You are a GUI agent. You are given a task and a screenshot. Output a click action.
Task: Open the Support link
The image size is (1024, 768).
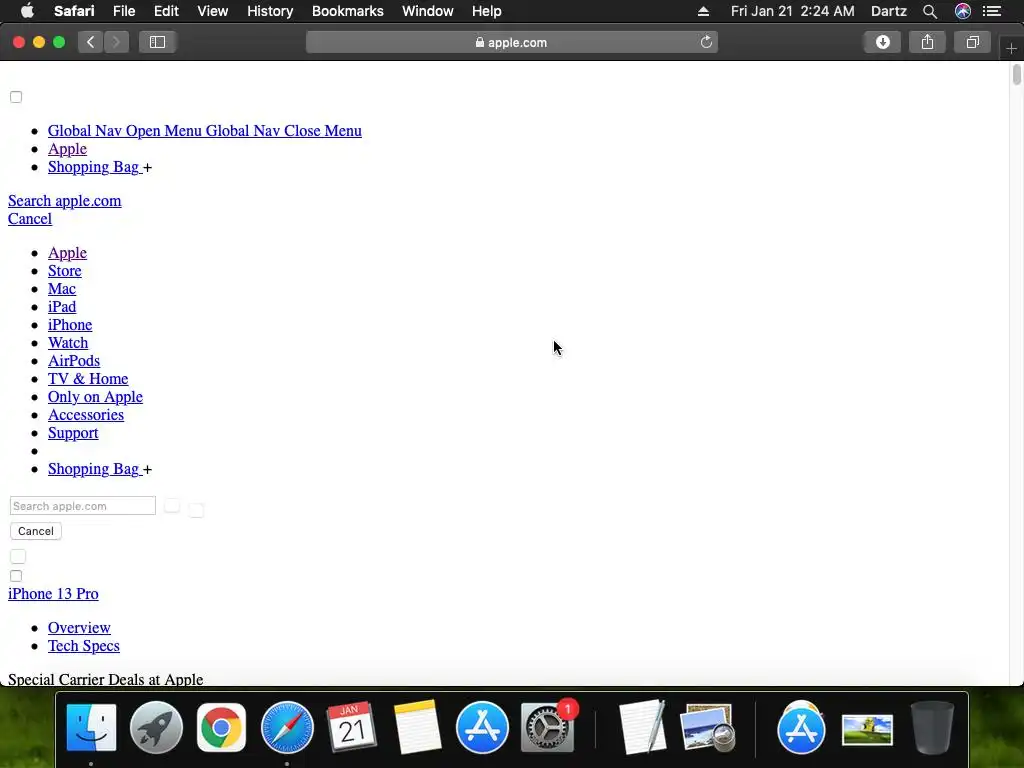(73, 433)
